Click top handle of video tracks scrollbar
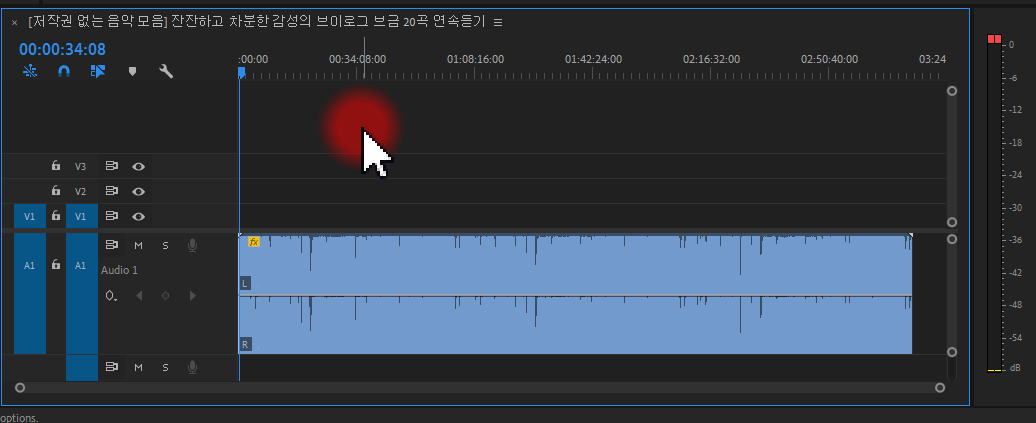This screenshot has width=1036, height=423. pos(952,91)
